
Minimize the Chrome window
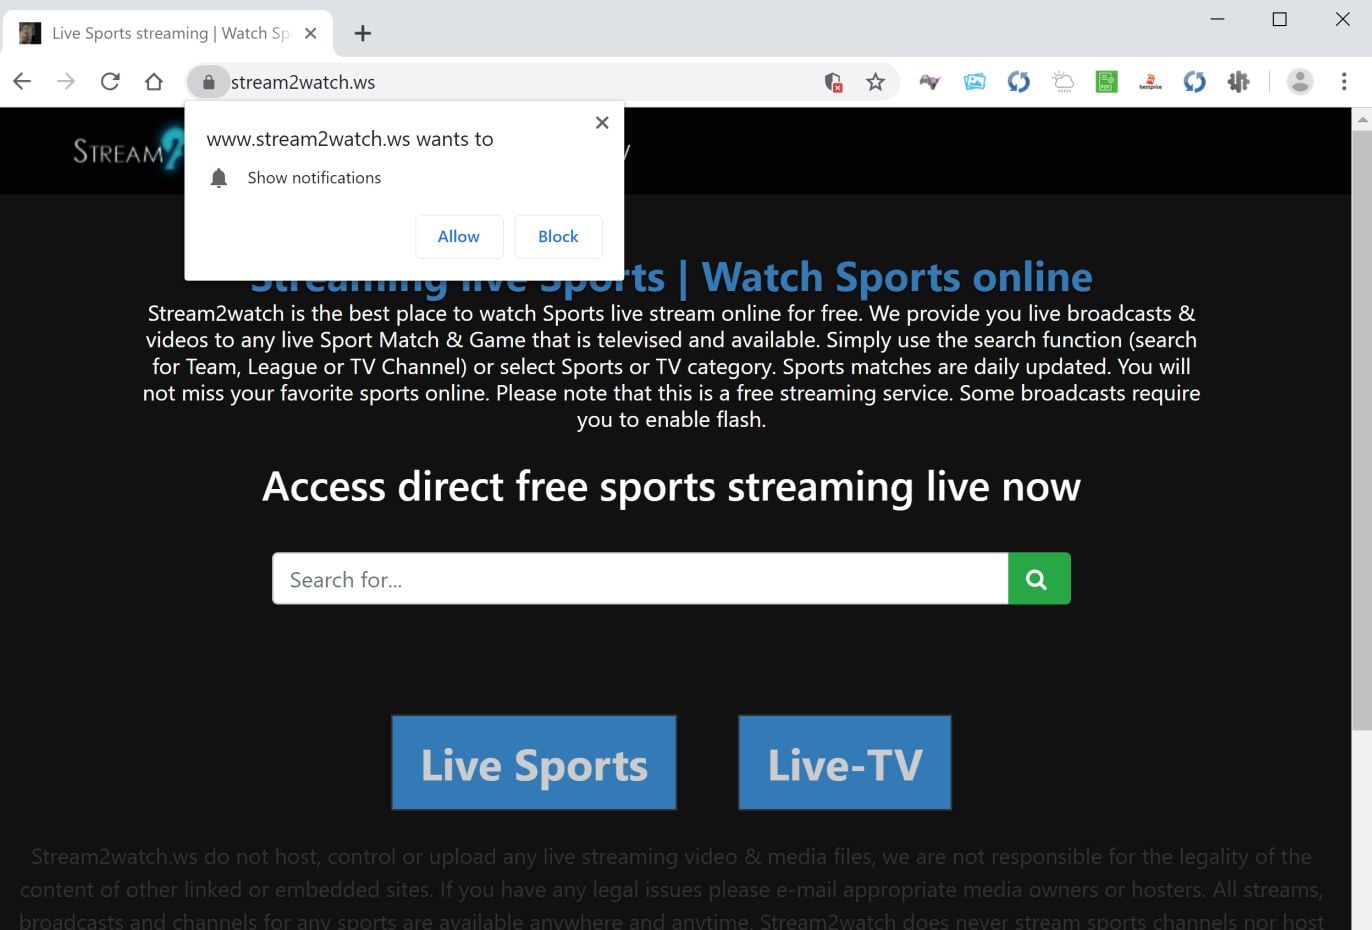point(1217,20)
